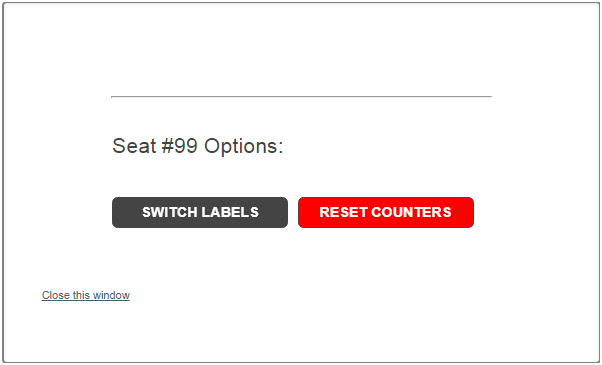Select the "Seat #99 Options:" heading text

pyautogui.click(x=198, y=146)
